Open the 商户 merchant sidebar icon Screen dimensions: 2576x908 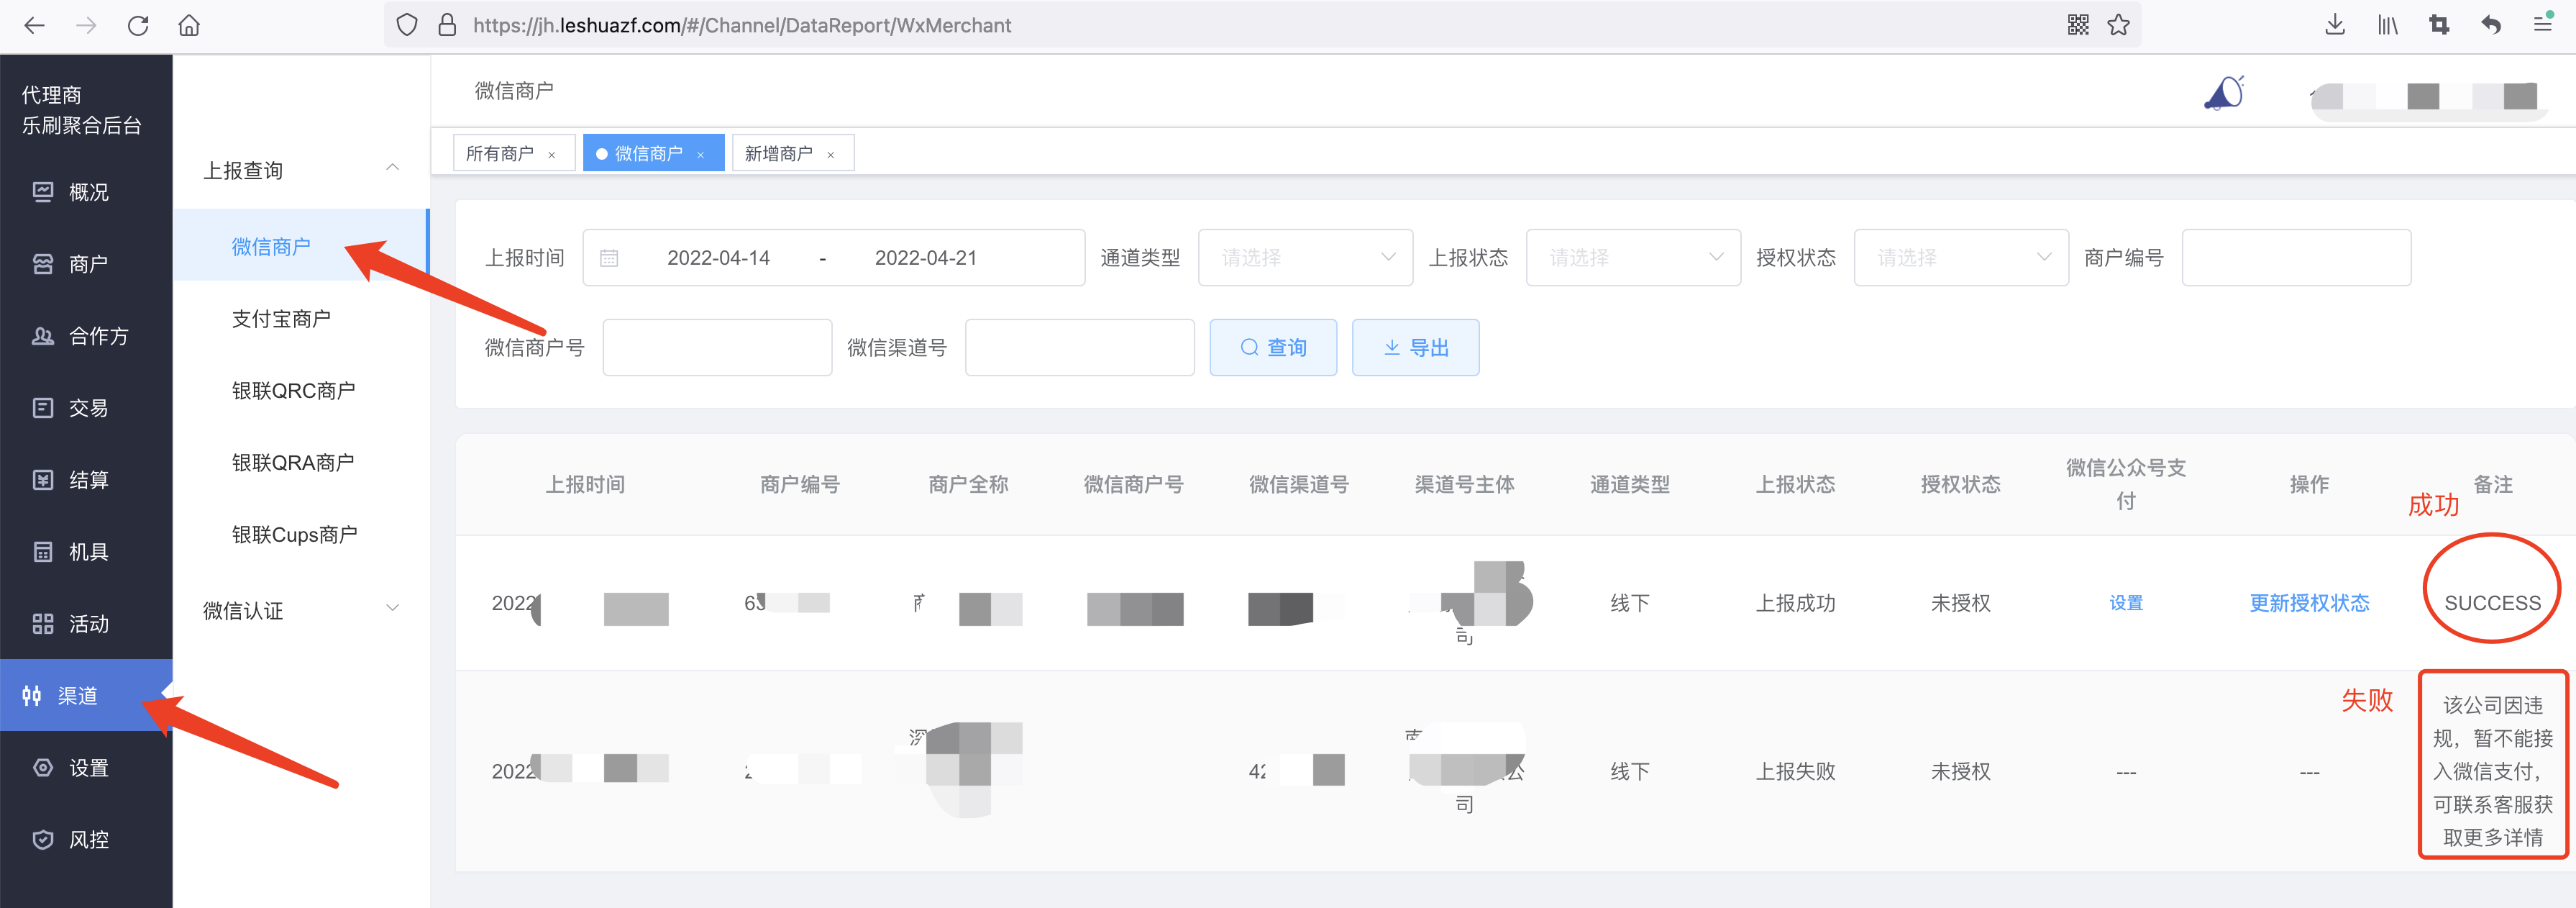43,264
